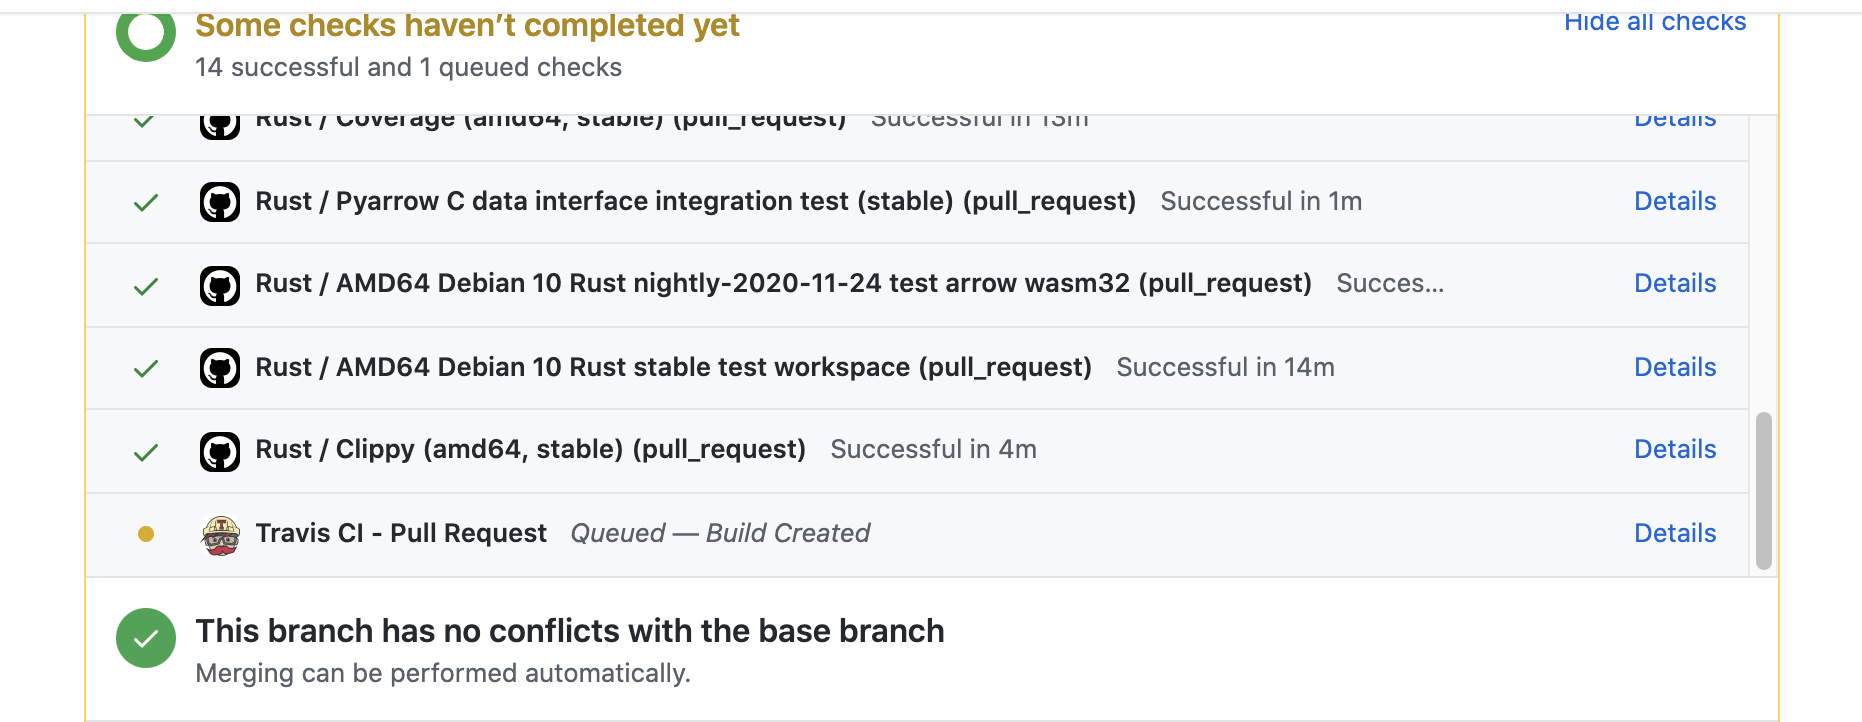Click the Travis CI mascot avatar

point(220,535)
